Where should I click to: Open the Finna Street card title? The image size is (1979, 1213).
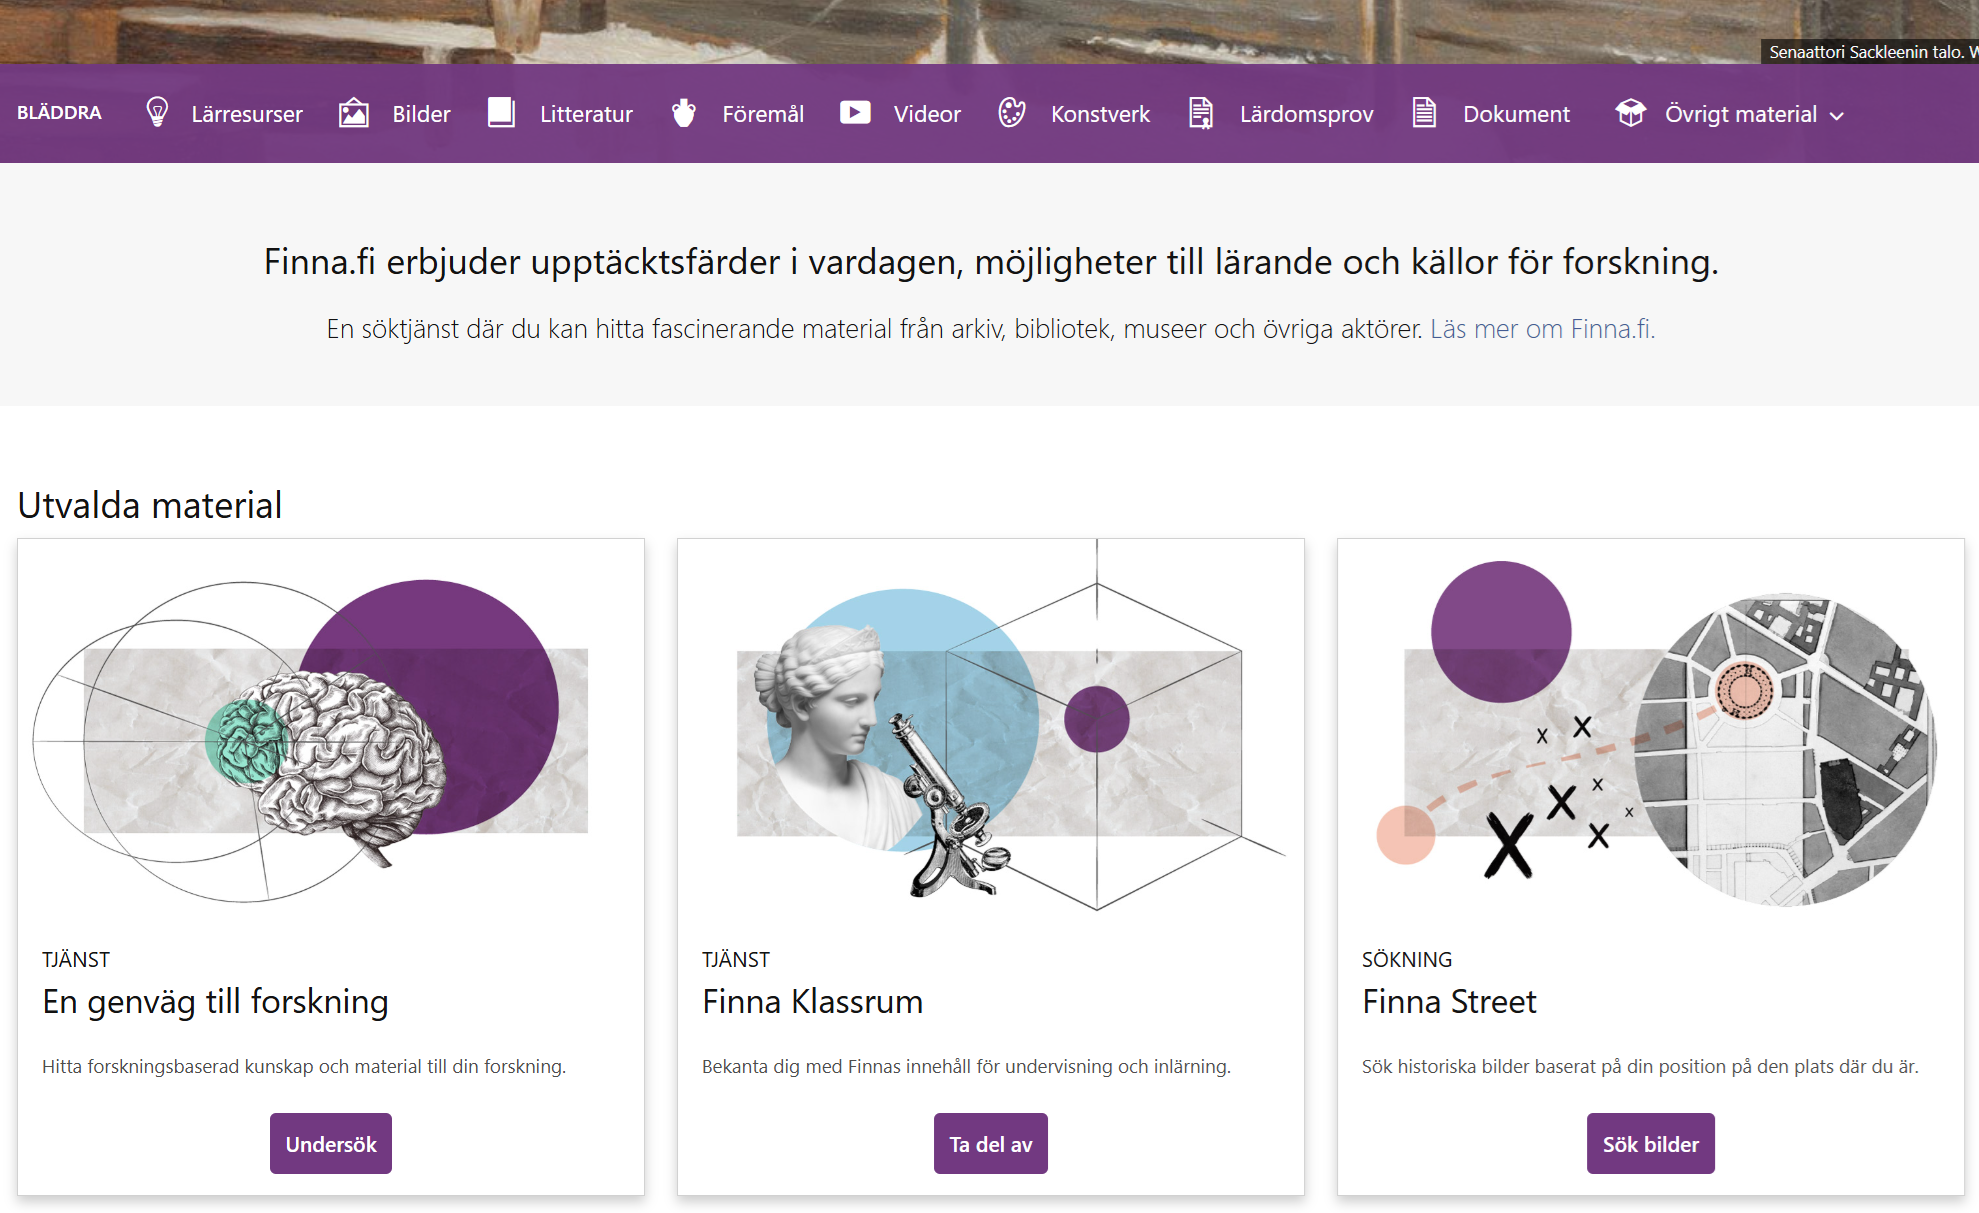(x=1448, y=1001)
